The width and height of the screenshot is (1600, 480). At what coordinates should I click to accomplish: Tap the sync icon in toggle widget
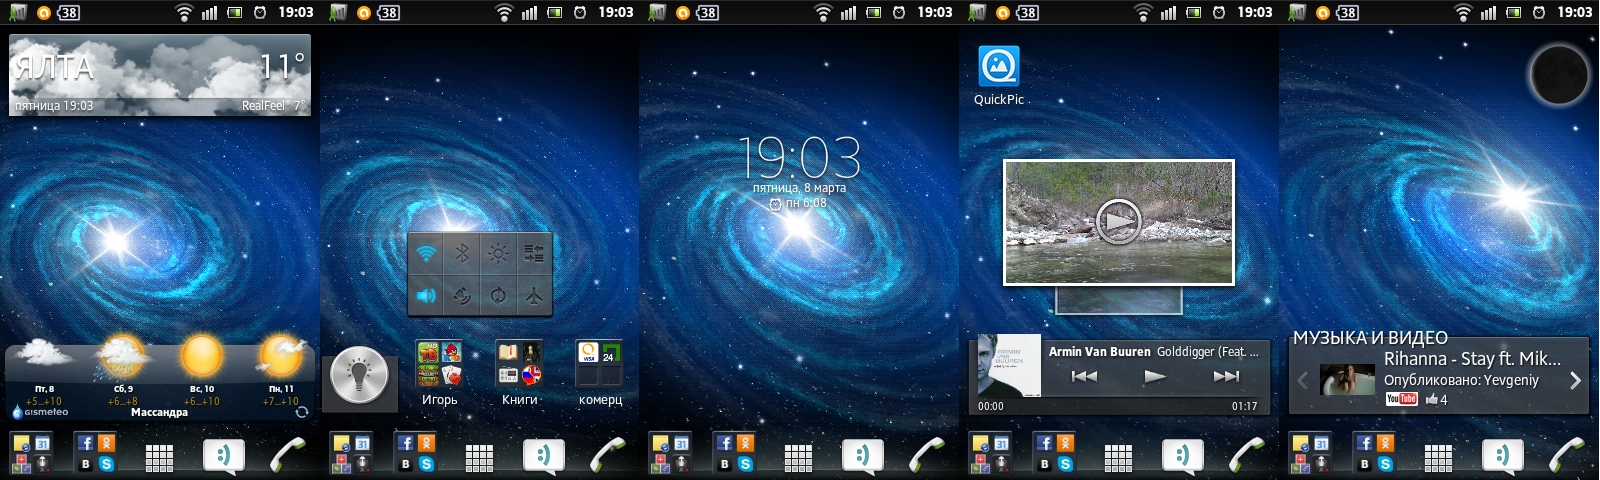pyautogui.click(x=497, y=296)
